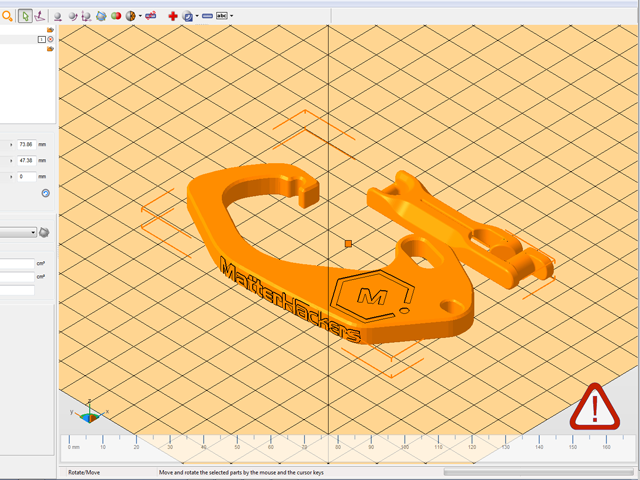Click the grey polyhedron icon beside combo box
Image resolution: width=640 pixels, height=480 pixels.
[x=44, y=233]
